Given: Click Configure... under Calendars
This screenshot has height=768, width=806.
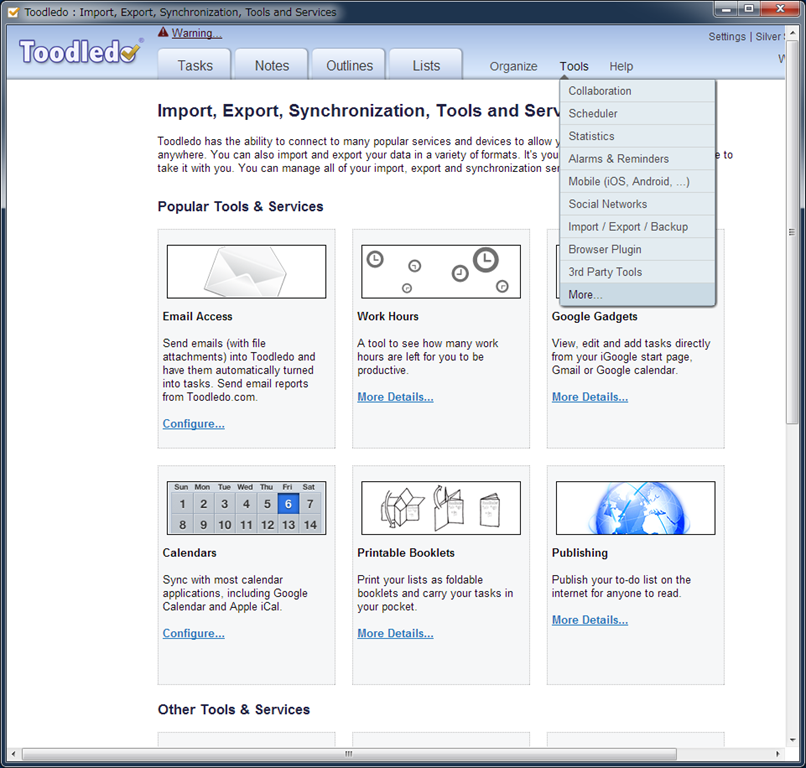Looking at the screenshot, I should 193,633.
